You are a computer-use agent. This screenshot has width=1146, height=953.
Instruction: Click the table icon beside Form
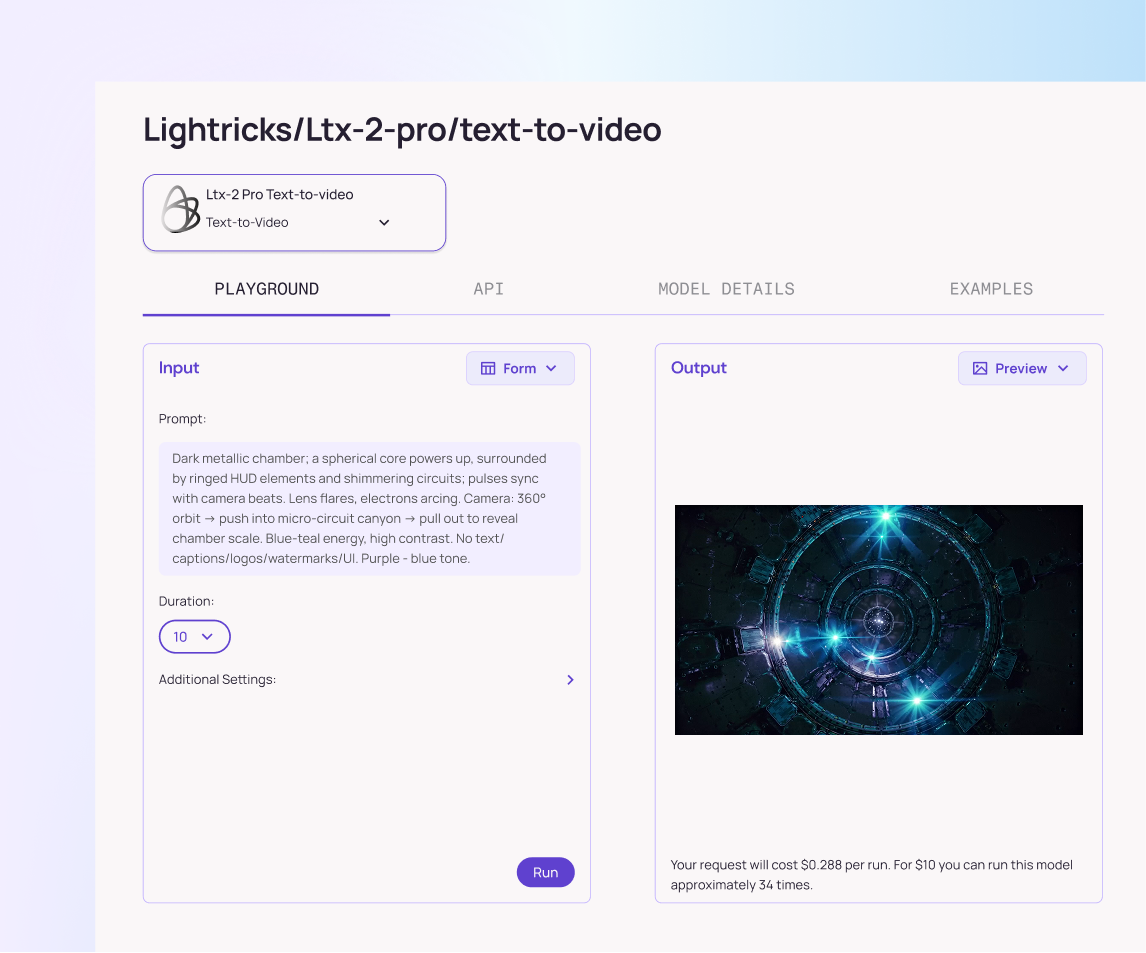[487, 368]
